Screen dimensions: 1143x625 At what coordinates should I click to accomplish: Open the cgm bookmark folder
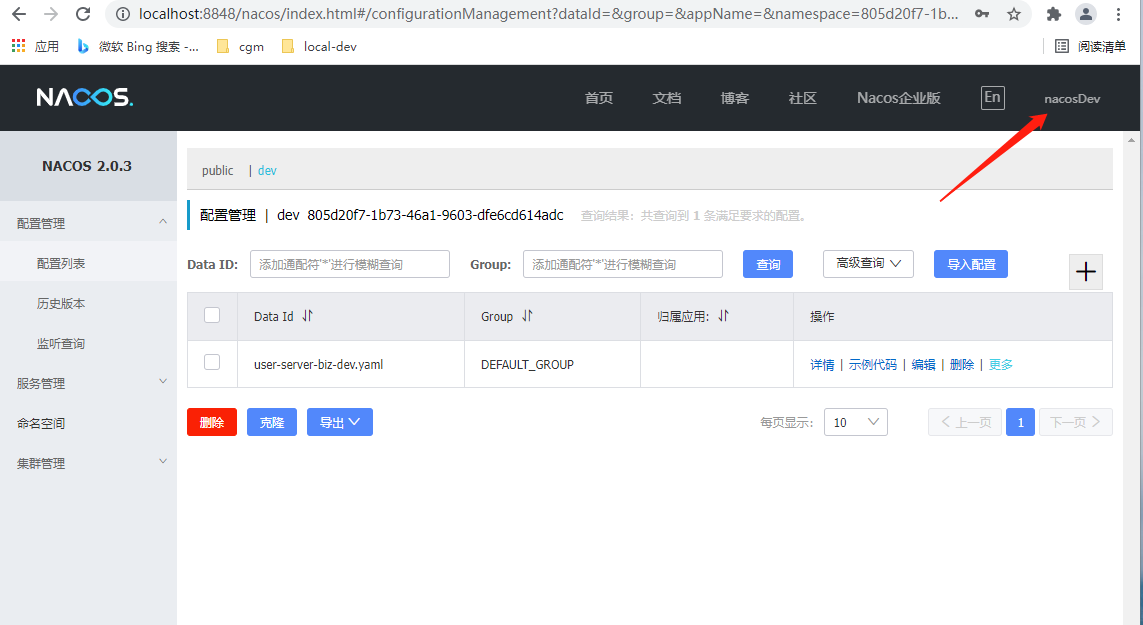point(241,47)
